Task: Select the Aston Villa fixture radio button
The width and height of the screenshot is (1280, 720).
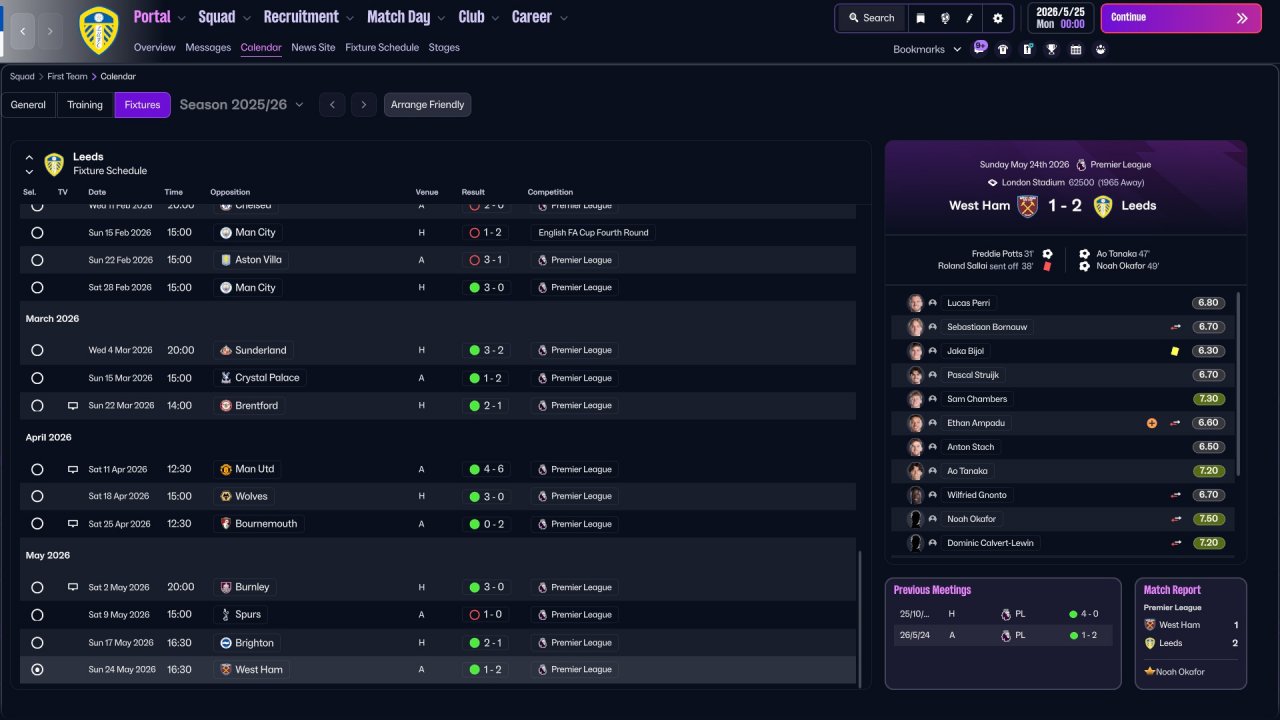Action: click(37, 260)
